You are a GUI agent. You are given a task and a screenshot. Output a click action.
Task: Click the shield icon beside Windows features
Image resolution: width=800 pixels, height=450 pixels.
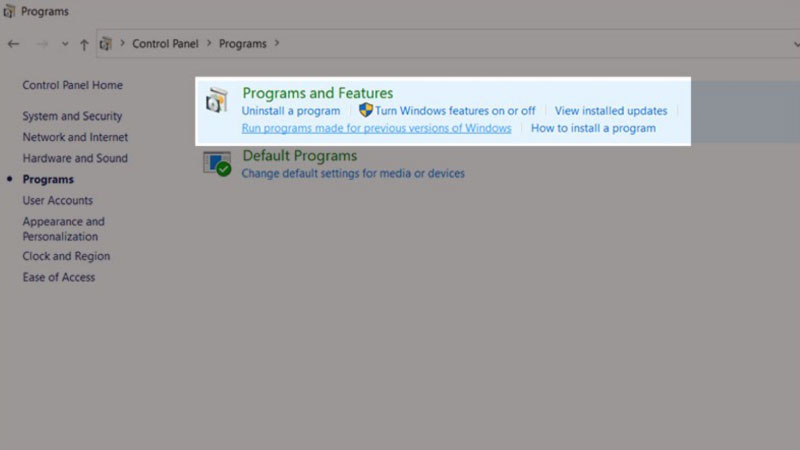coord(366,110)
